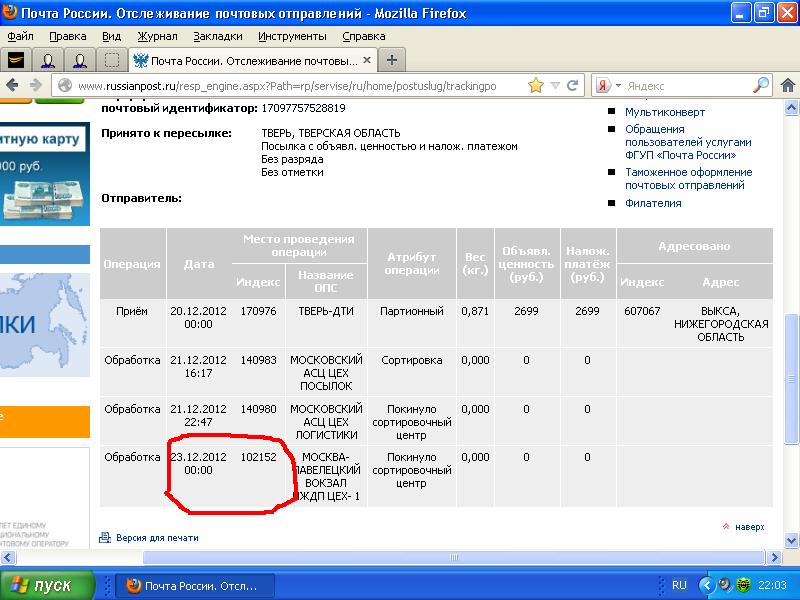The image size is (800, 600).
Task: Open Таможенное оформление почтовых отправлений link
Action: [x=689, y=179]
